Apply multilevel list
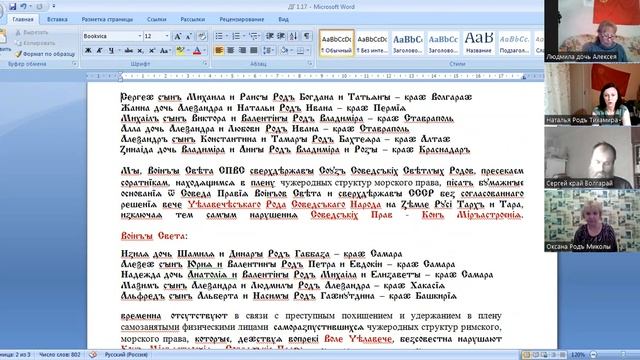 pyautogui.click(x=253, y=36)
